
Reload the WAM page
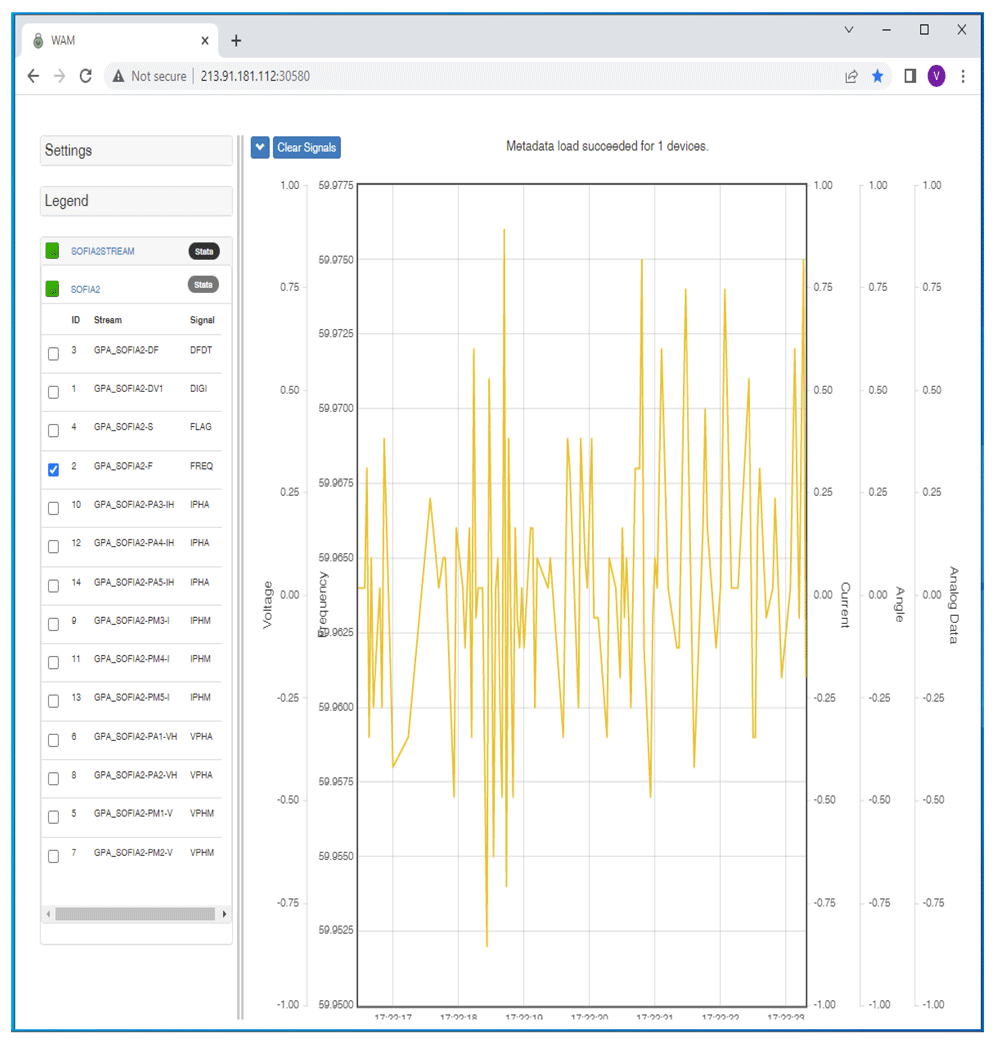tap(86, 76)
